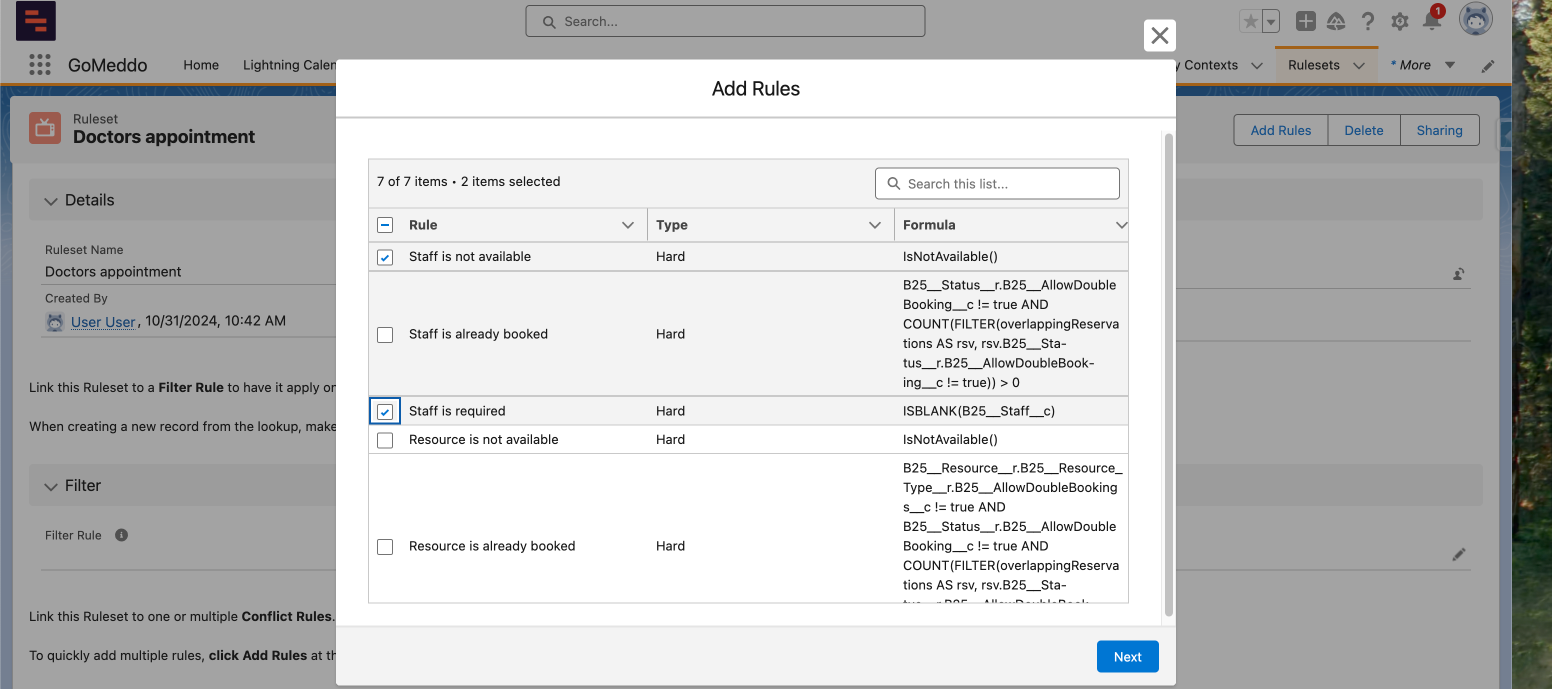Screen dimensions: 1552x689
Task: Open the Global Actions plus icon
Action: click(1305, 21)
